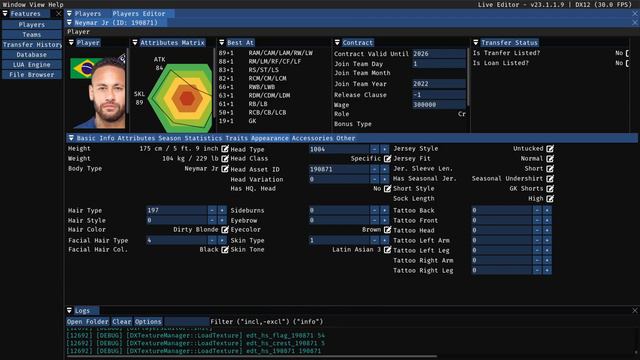Edit the Skin Tone icon
Image resolution: width=640 pixels, height=360 pixels.
[387, 249]
